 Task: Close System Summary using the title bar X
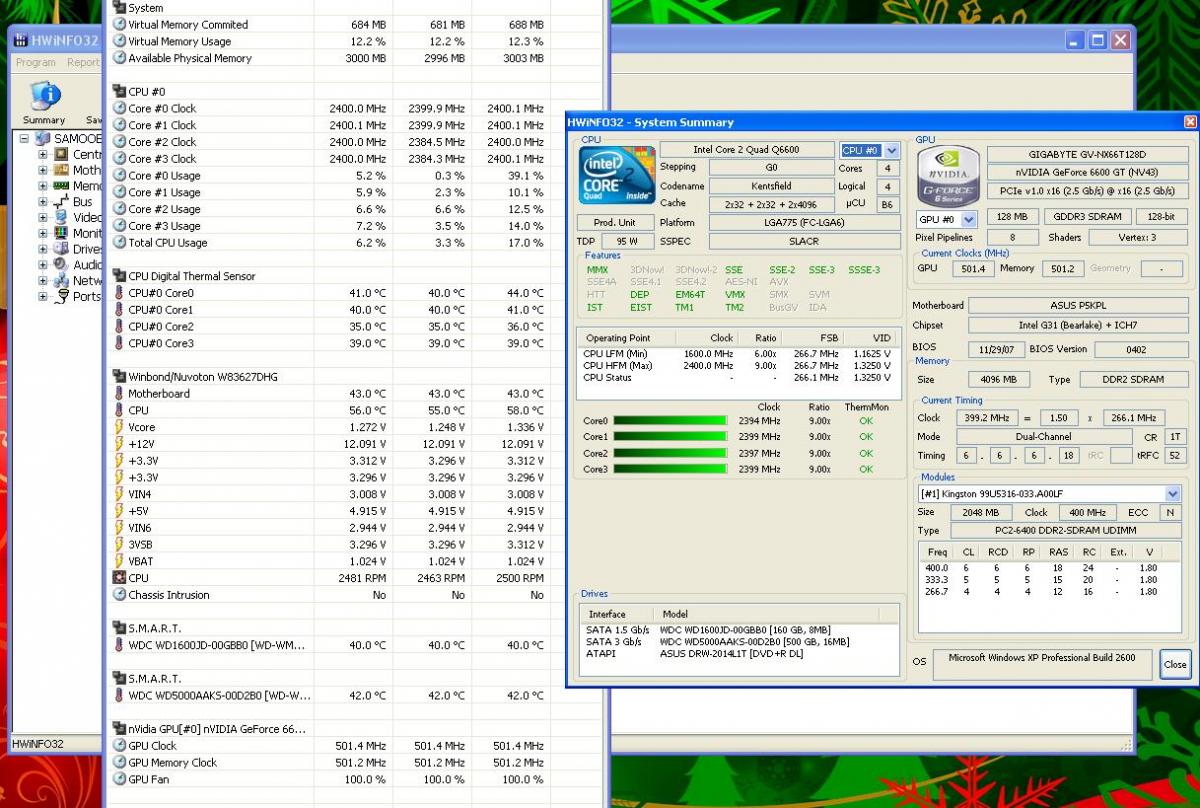[x=1190, y=122]
